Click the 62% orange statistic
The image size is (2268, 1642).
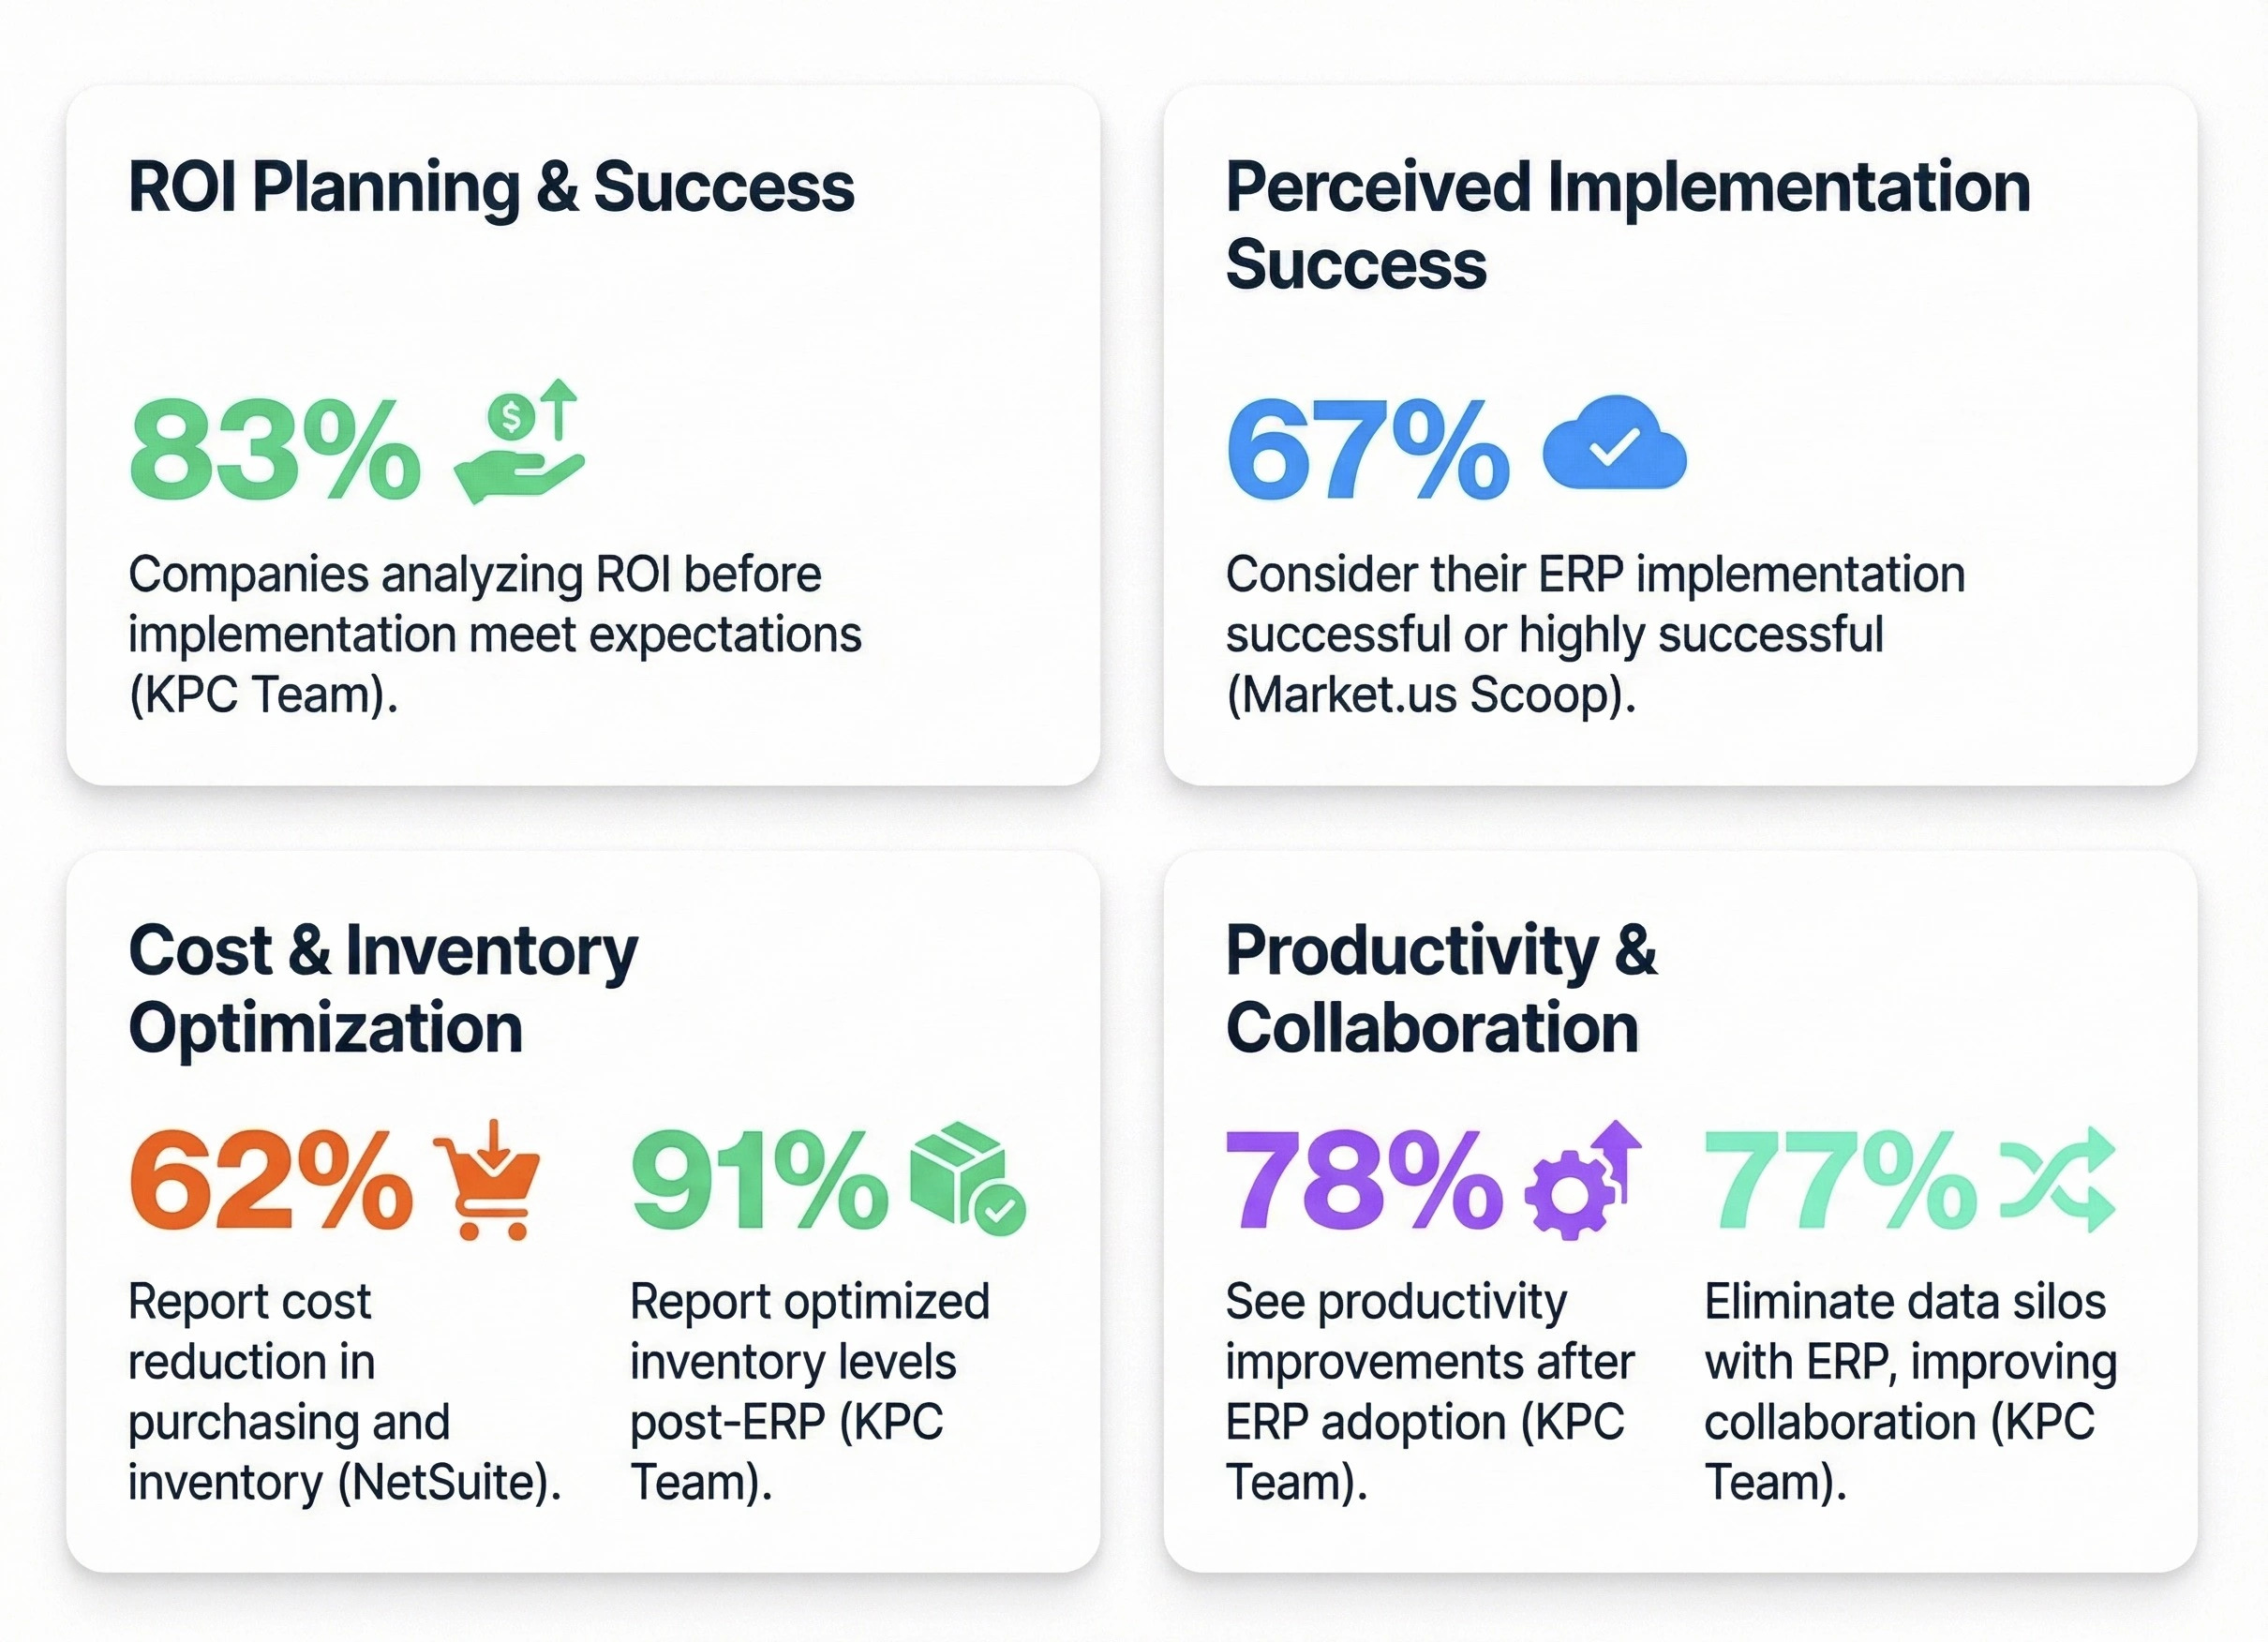[271, 1180]
